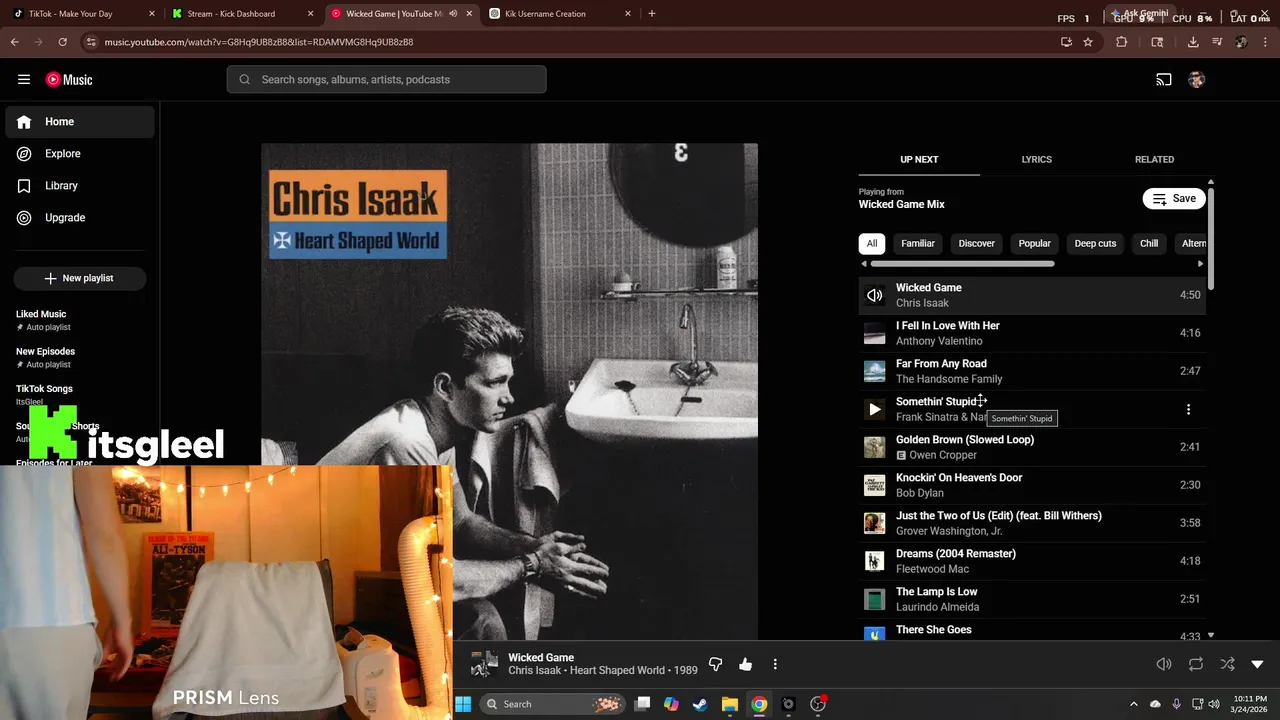The width and height of the screenshot is (1280, 720).
Task: Open Upgrade in sidebar
Action: click(x=80, y=218)
